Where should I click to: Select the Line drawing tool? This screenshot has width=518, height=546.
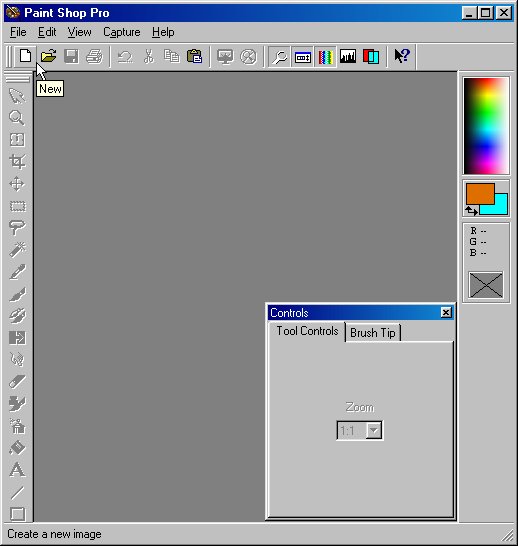[17, 492]
